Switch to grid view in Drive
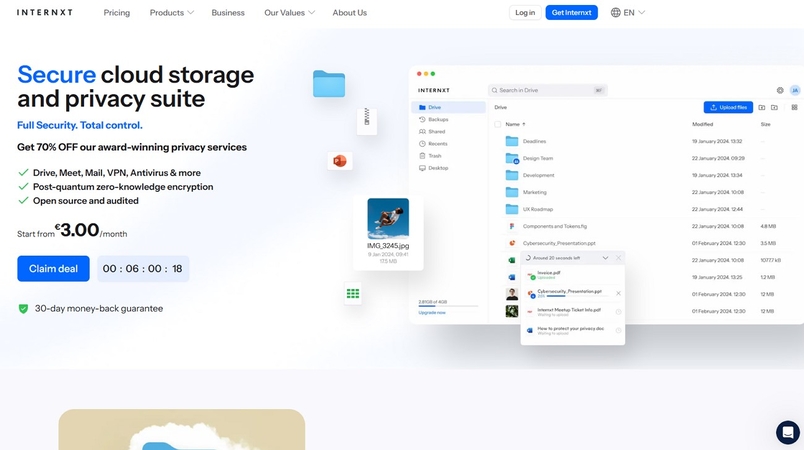This screenshot has width=804, height=450. [x=794, y=107]
